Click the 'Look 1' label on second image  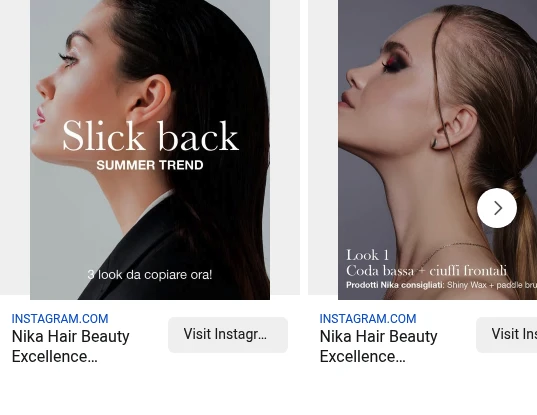click(367, 255)
